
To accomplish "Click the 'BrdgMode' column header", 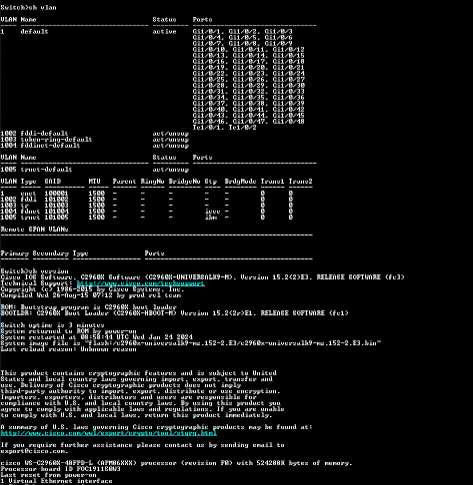I will (x=240, y=181).
